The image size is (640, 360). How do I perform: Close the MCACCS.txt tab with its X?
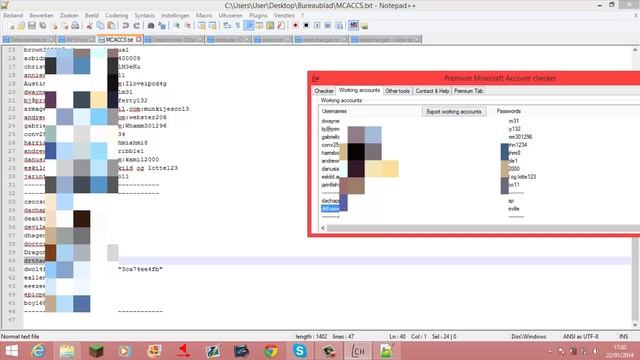click(139, 40)
